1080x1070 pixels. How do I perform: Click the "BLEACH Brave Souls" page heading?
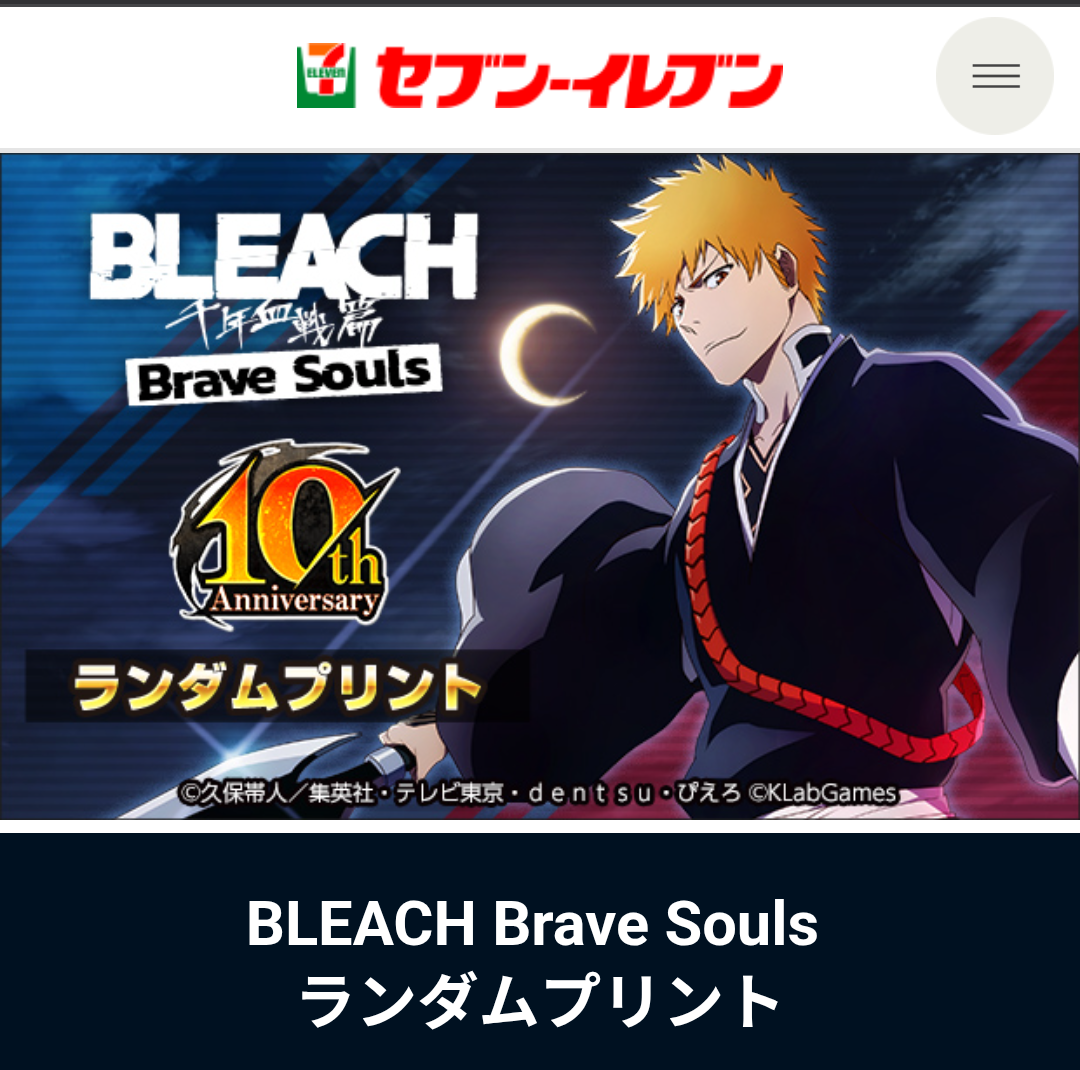coord(532,923)
